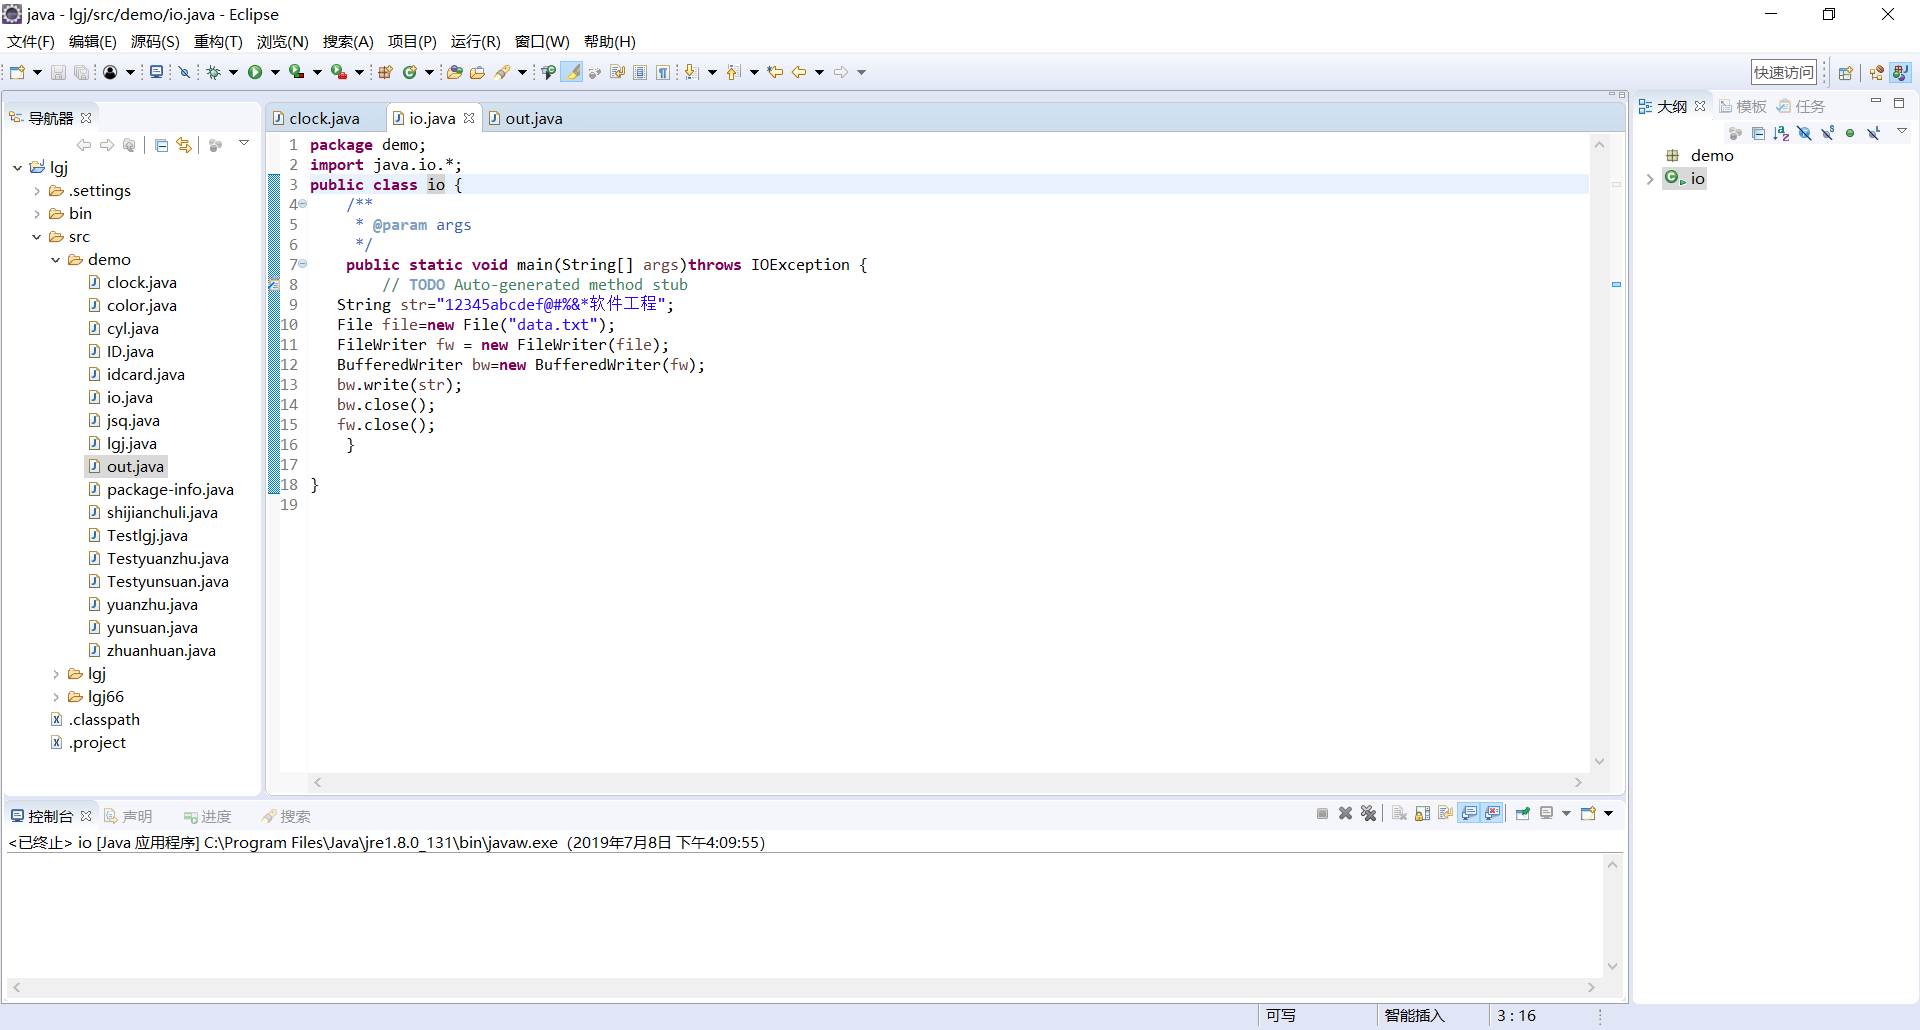This screenshot has height=1030, width=1920.
Task: Expand the io class in outline
Action: pos(1650,179)
